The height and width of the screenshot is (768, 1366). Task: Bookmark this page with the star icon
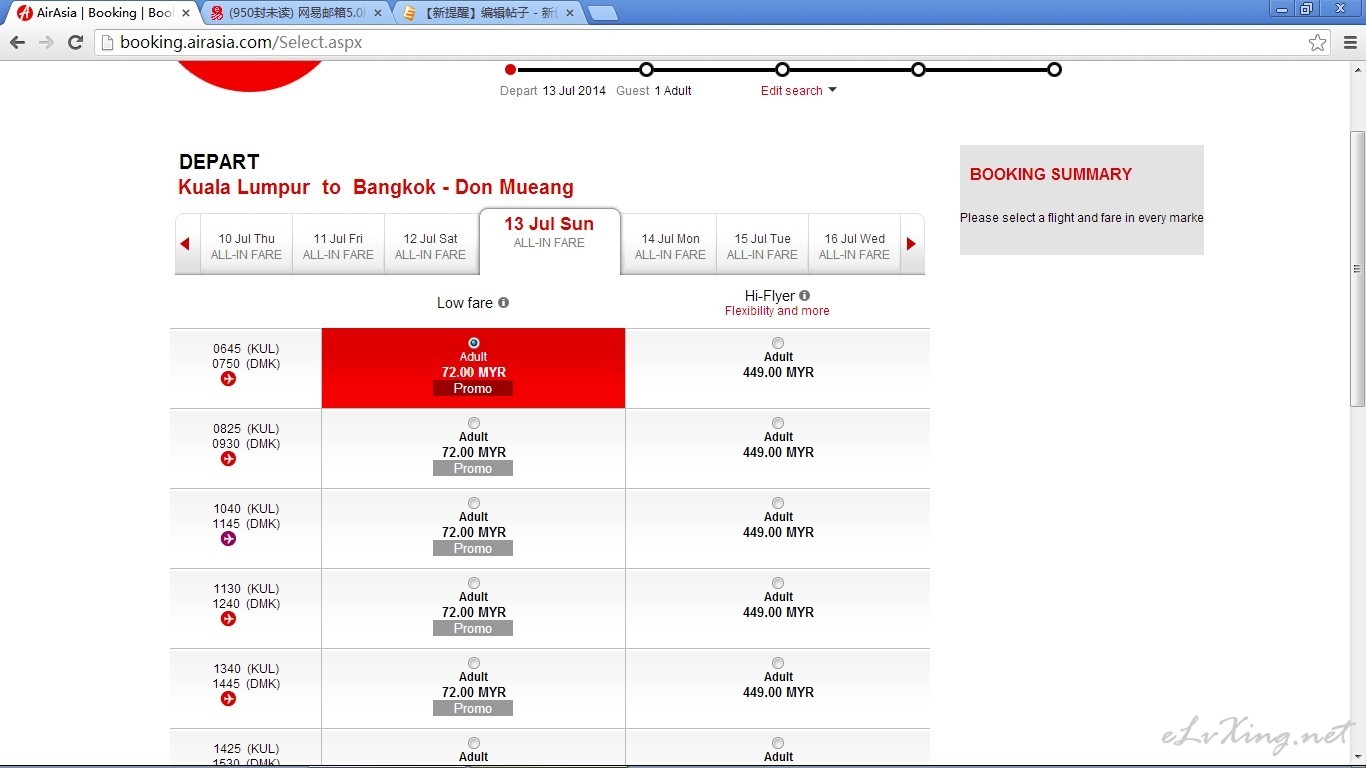click(1318, 42)
